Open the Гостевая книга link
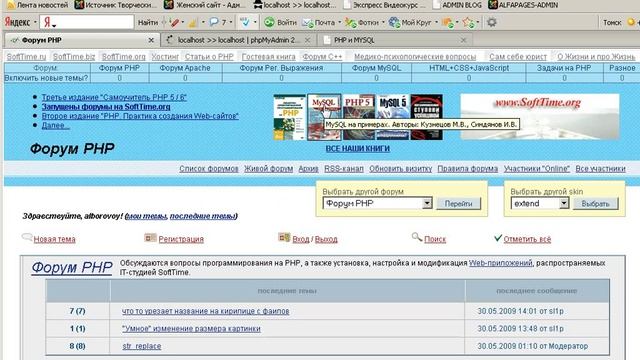The image size is (640, 360). click(268, 57)
